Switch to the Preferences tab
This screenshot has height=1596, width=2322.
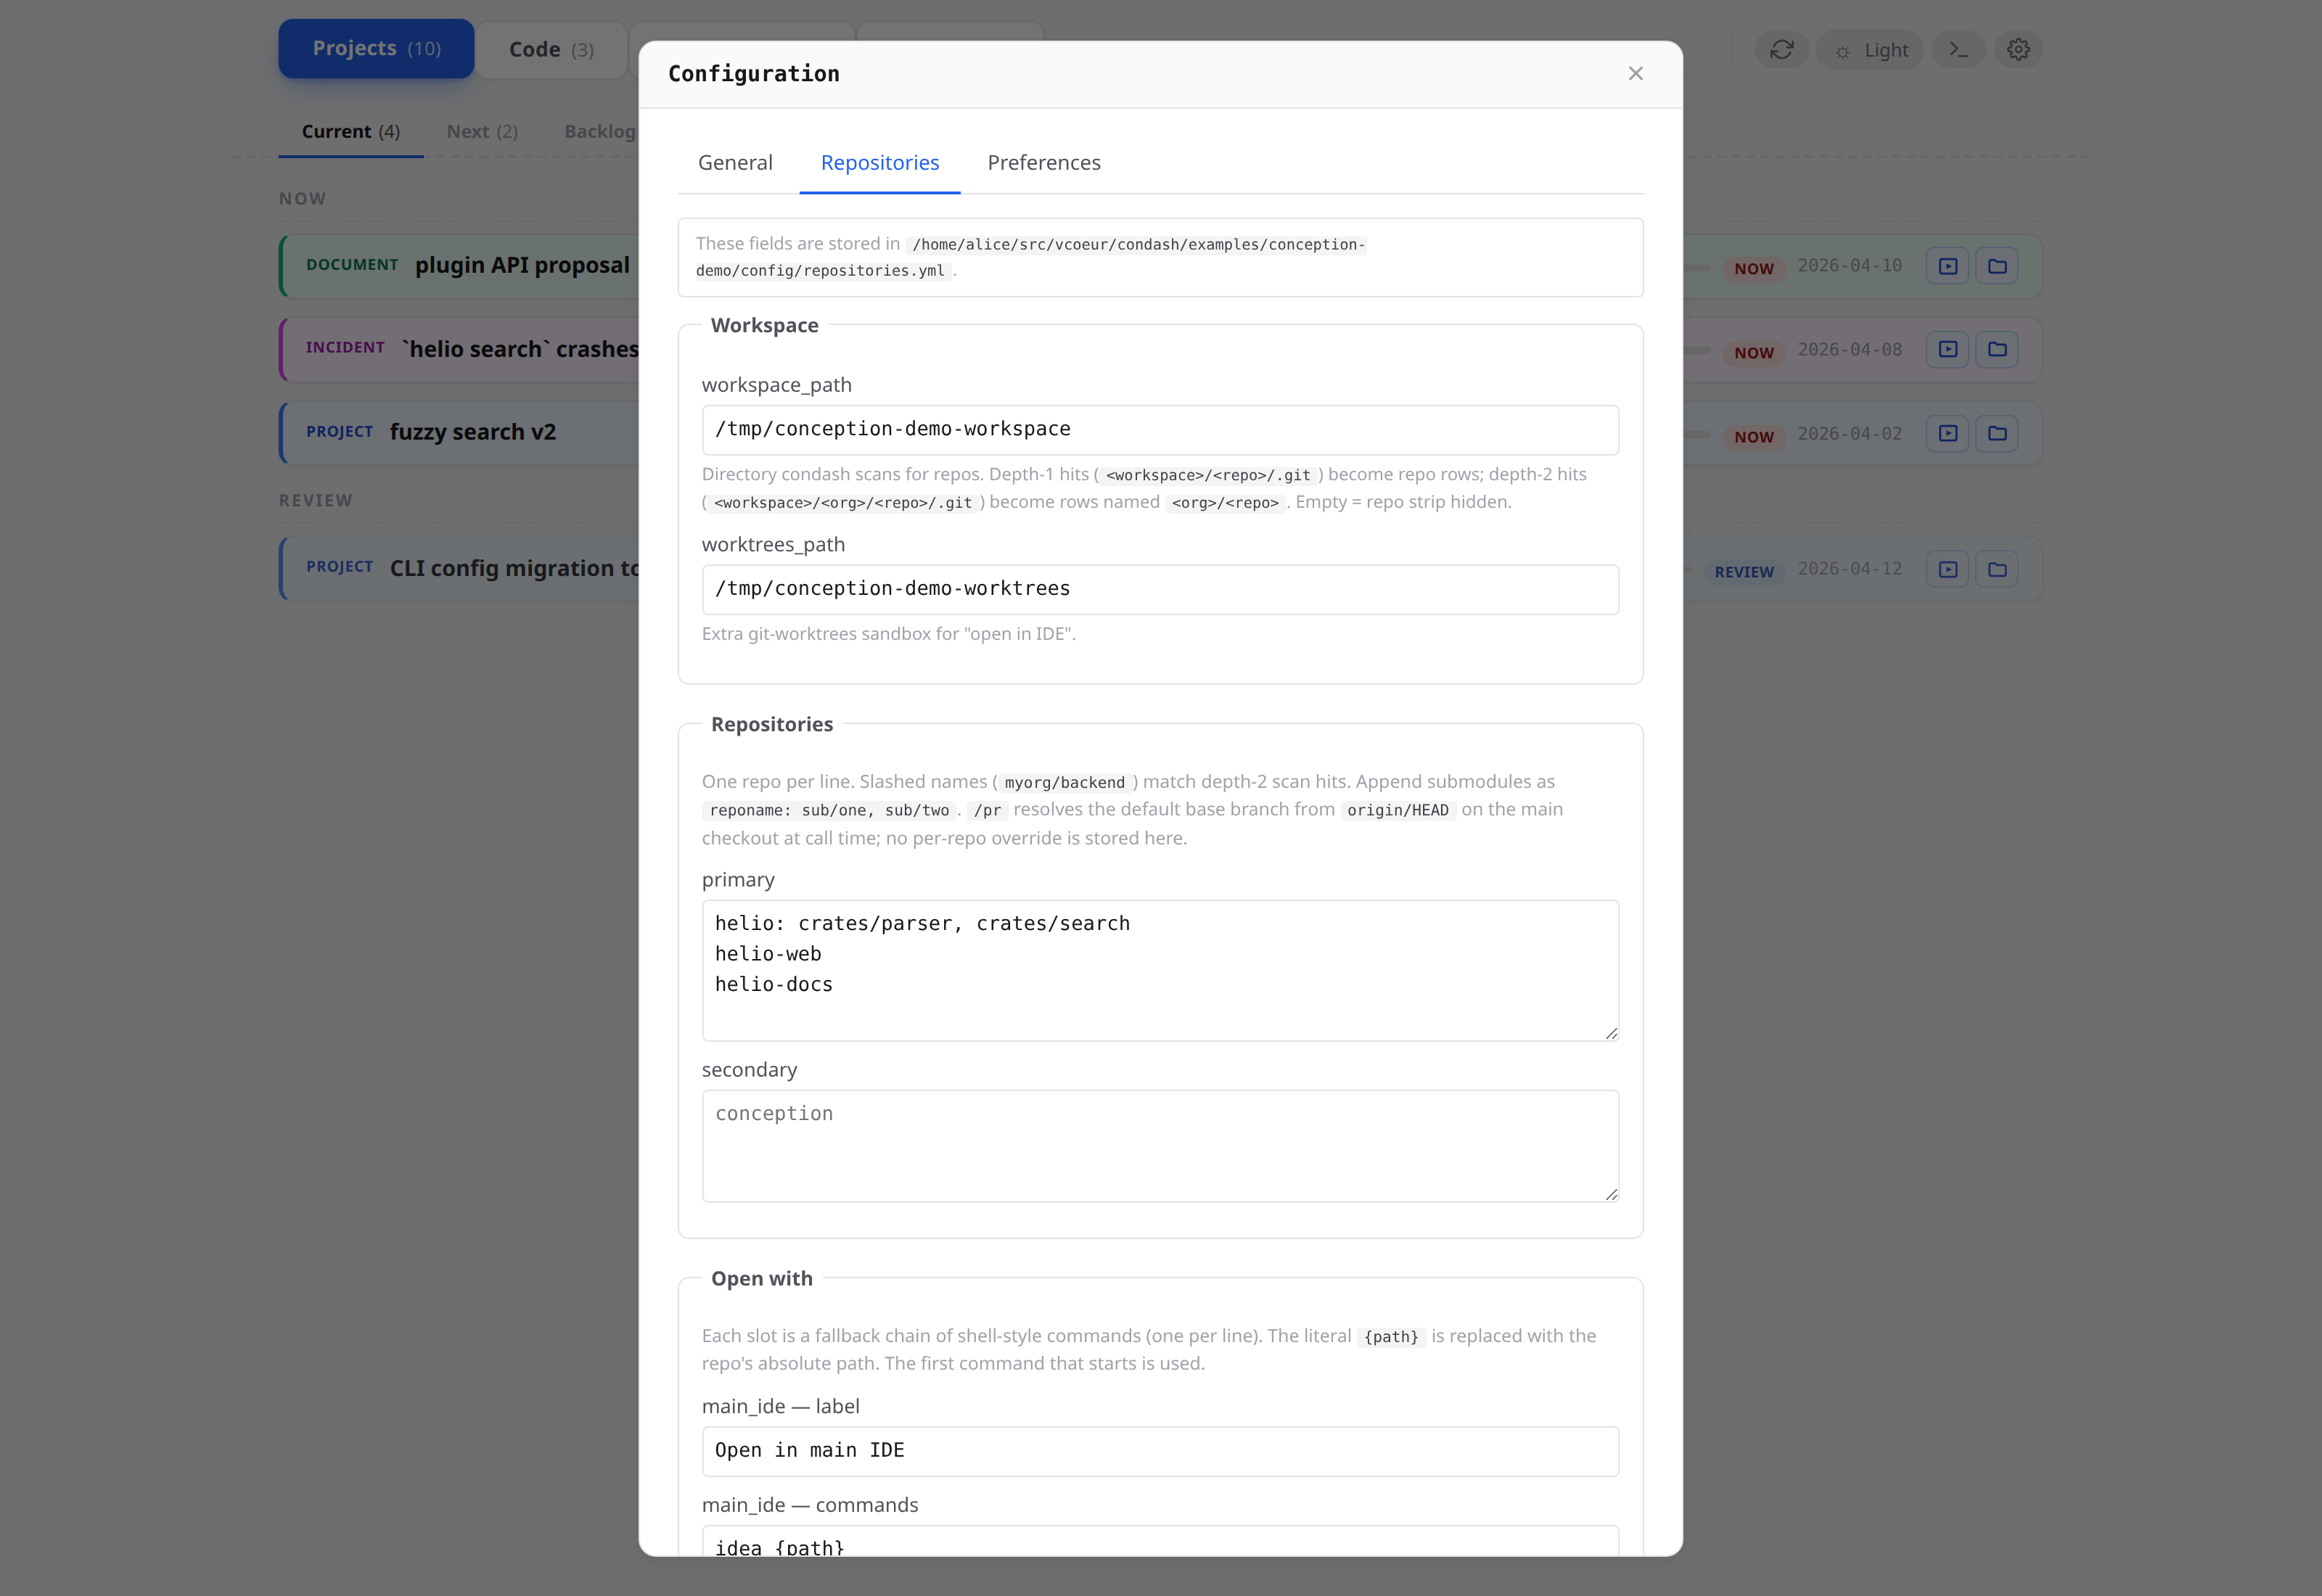[1044, 162]
